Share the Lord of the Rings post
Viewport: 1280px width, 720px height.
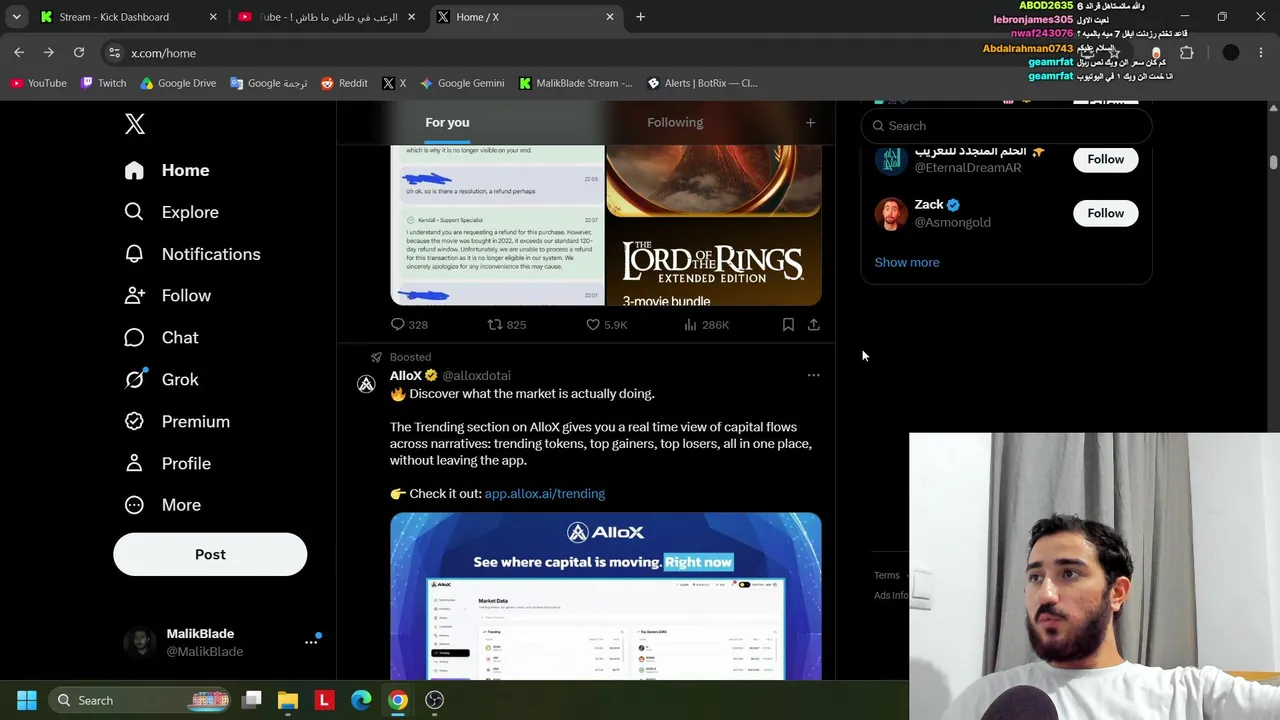point(814,325)
